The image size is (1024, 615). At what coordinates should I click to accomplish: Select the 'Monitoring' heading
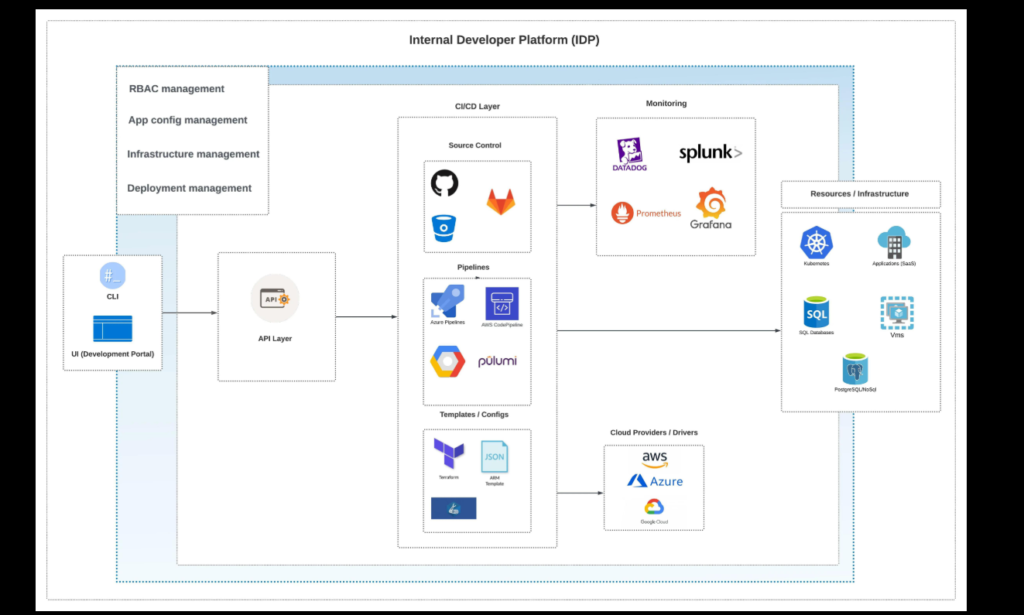pos(666,103)
